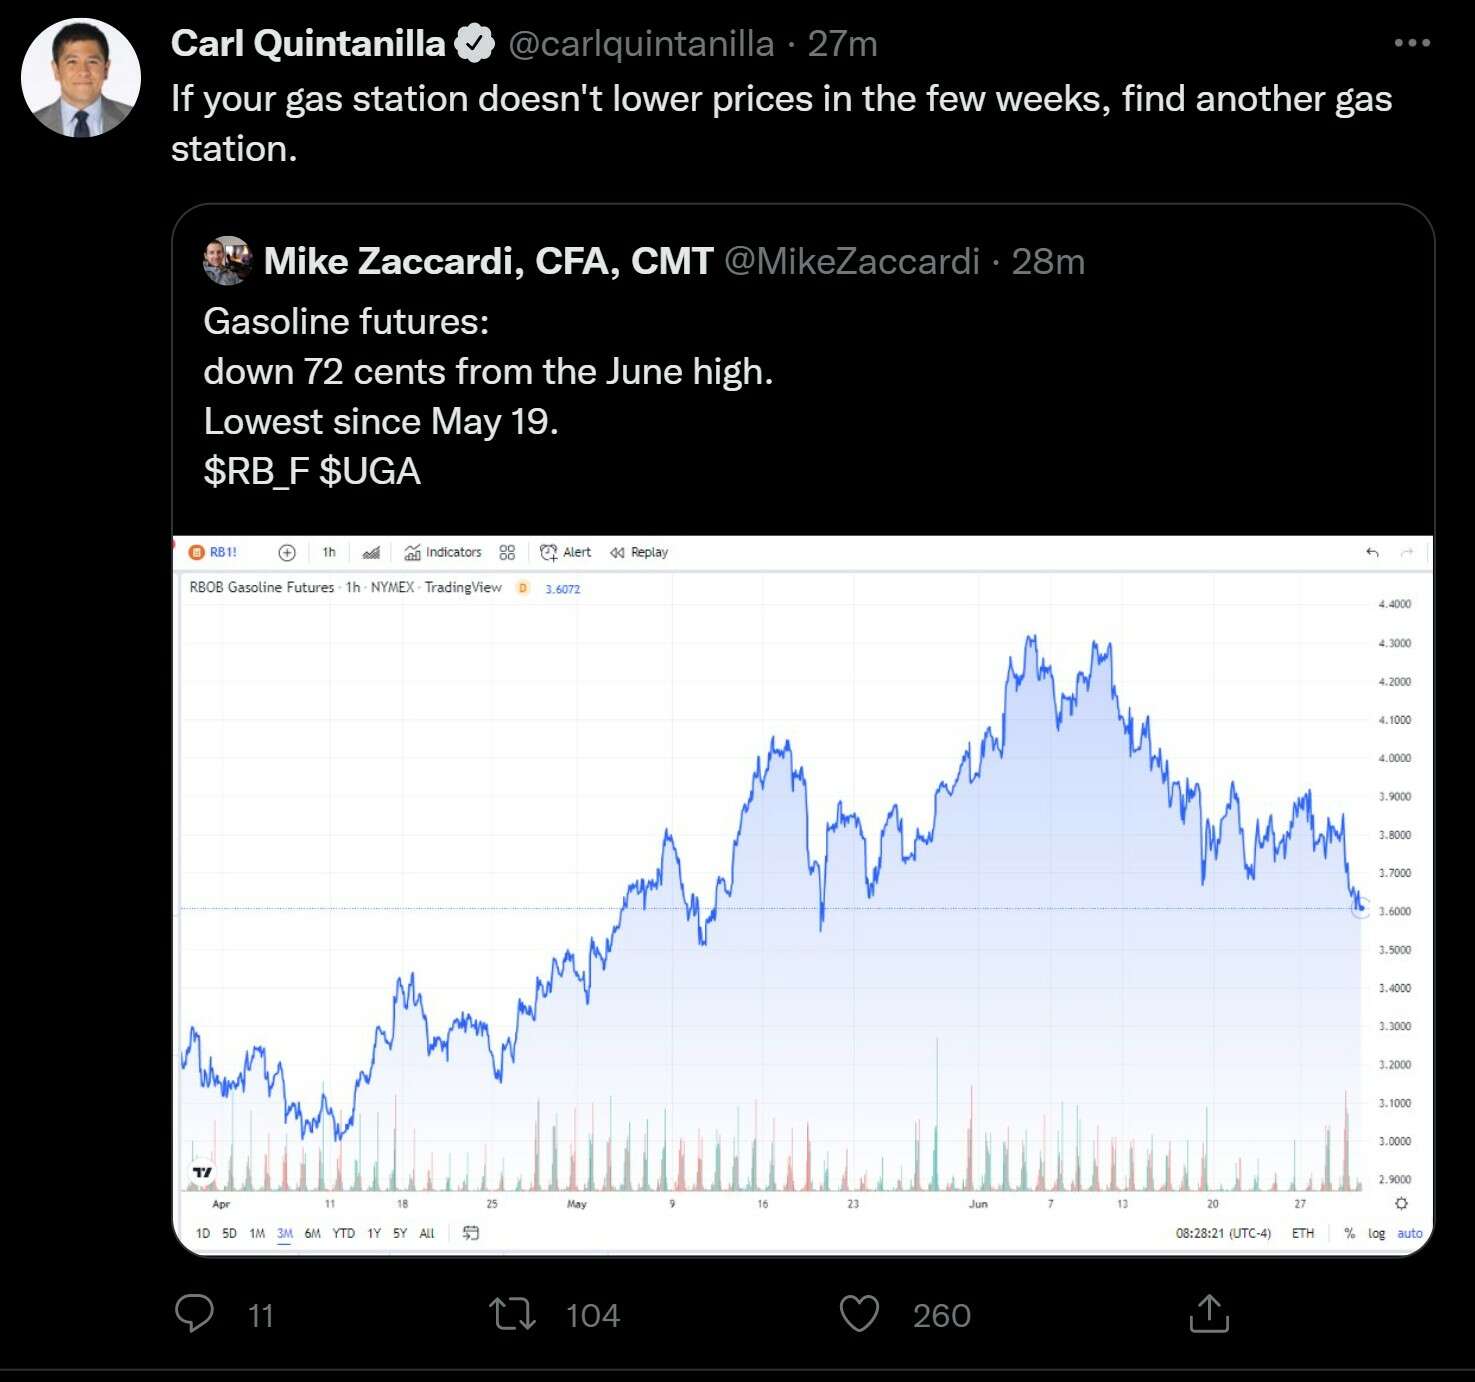Open the gasoline futures chart image
Image resolution: width=1475 pixels, height=1382 pixels.
point(803,894)
